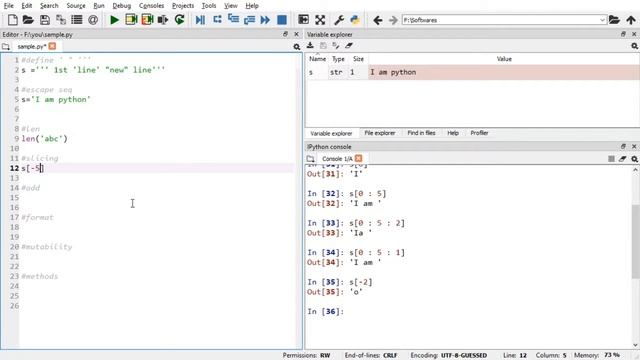Maximize the current pane

[303, 20]
